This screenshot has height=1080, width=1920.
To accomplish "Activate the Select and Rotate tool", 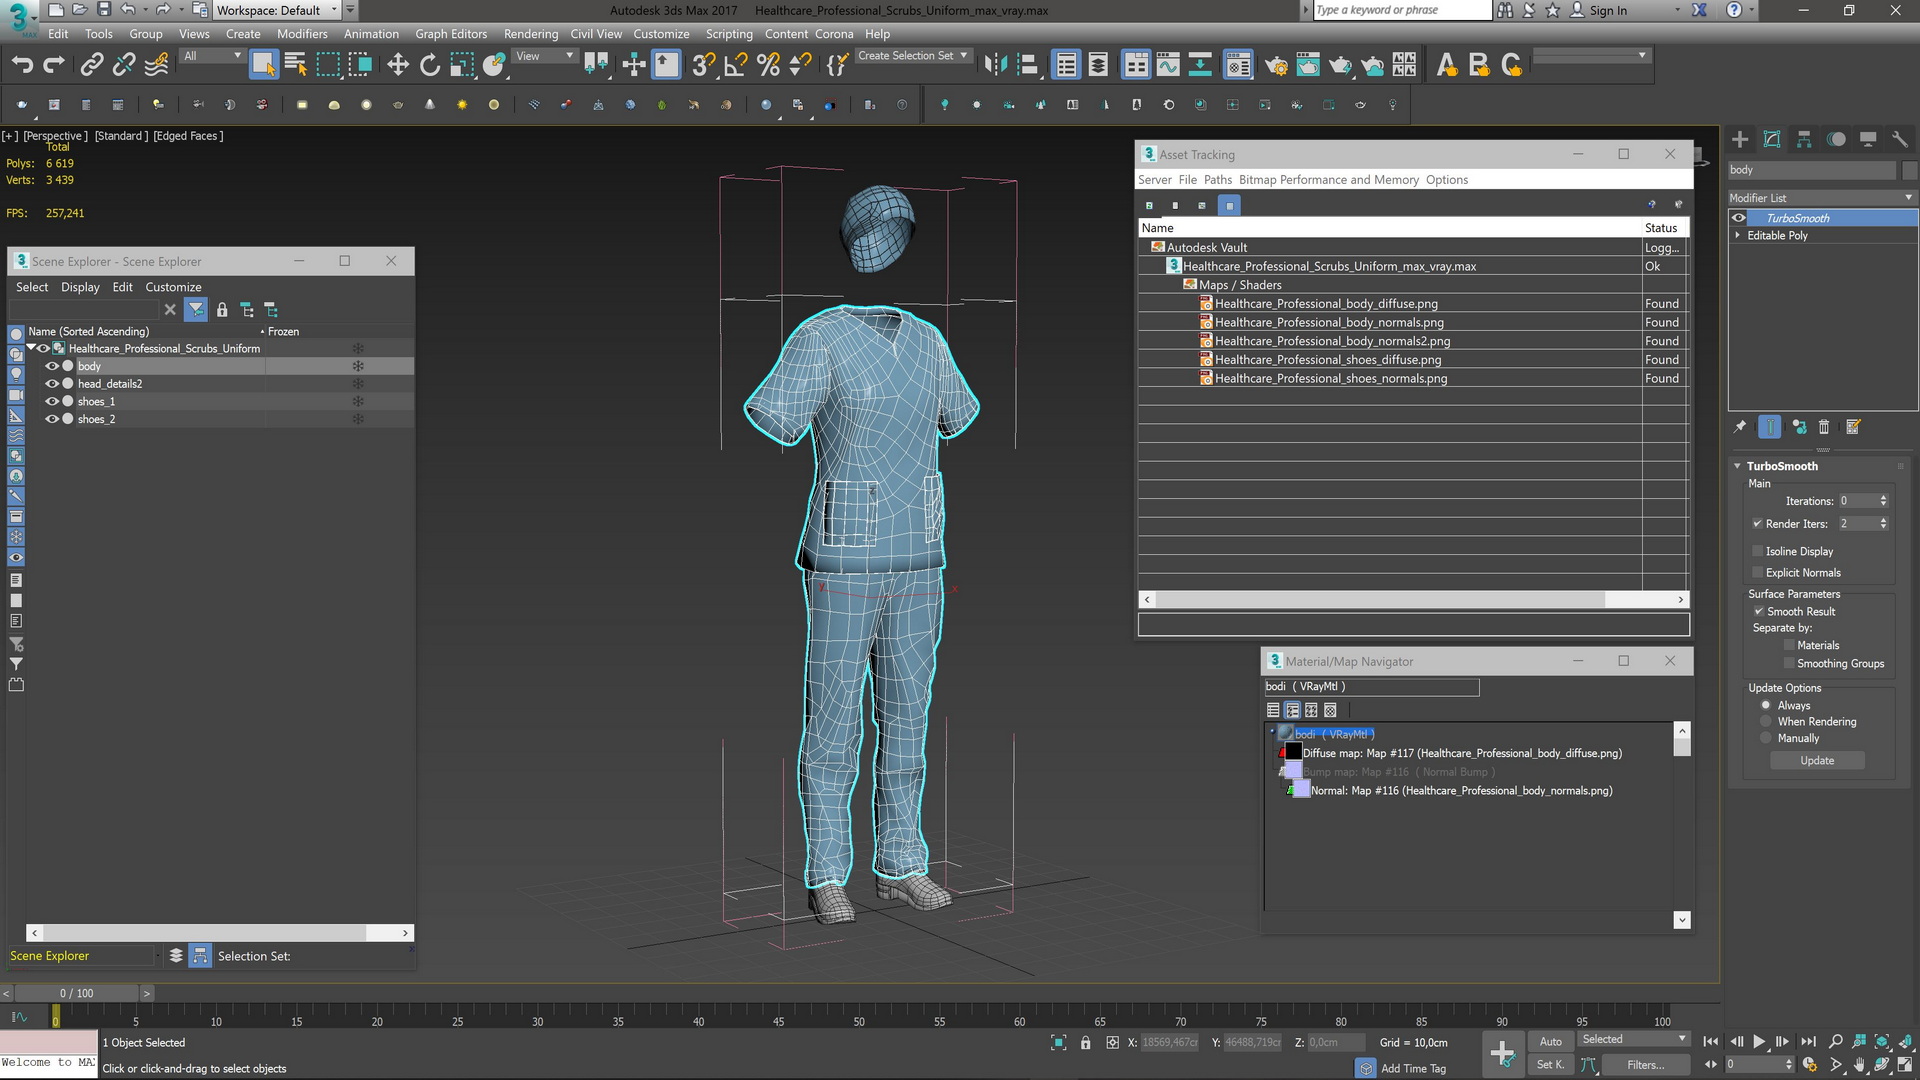I will tap(430, 65).
